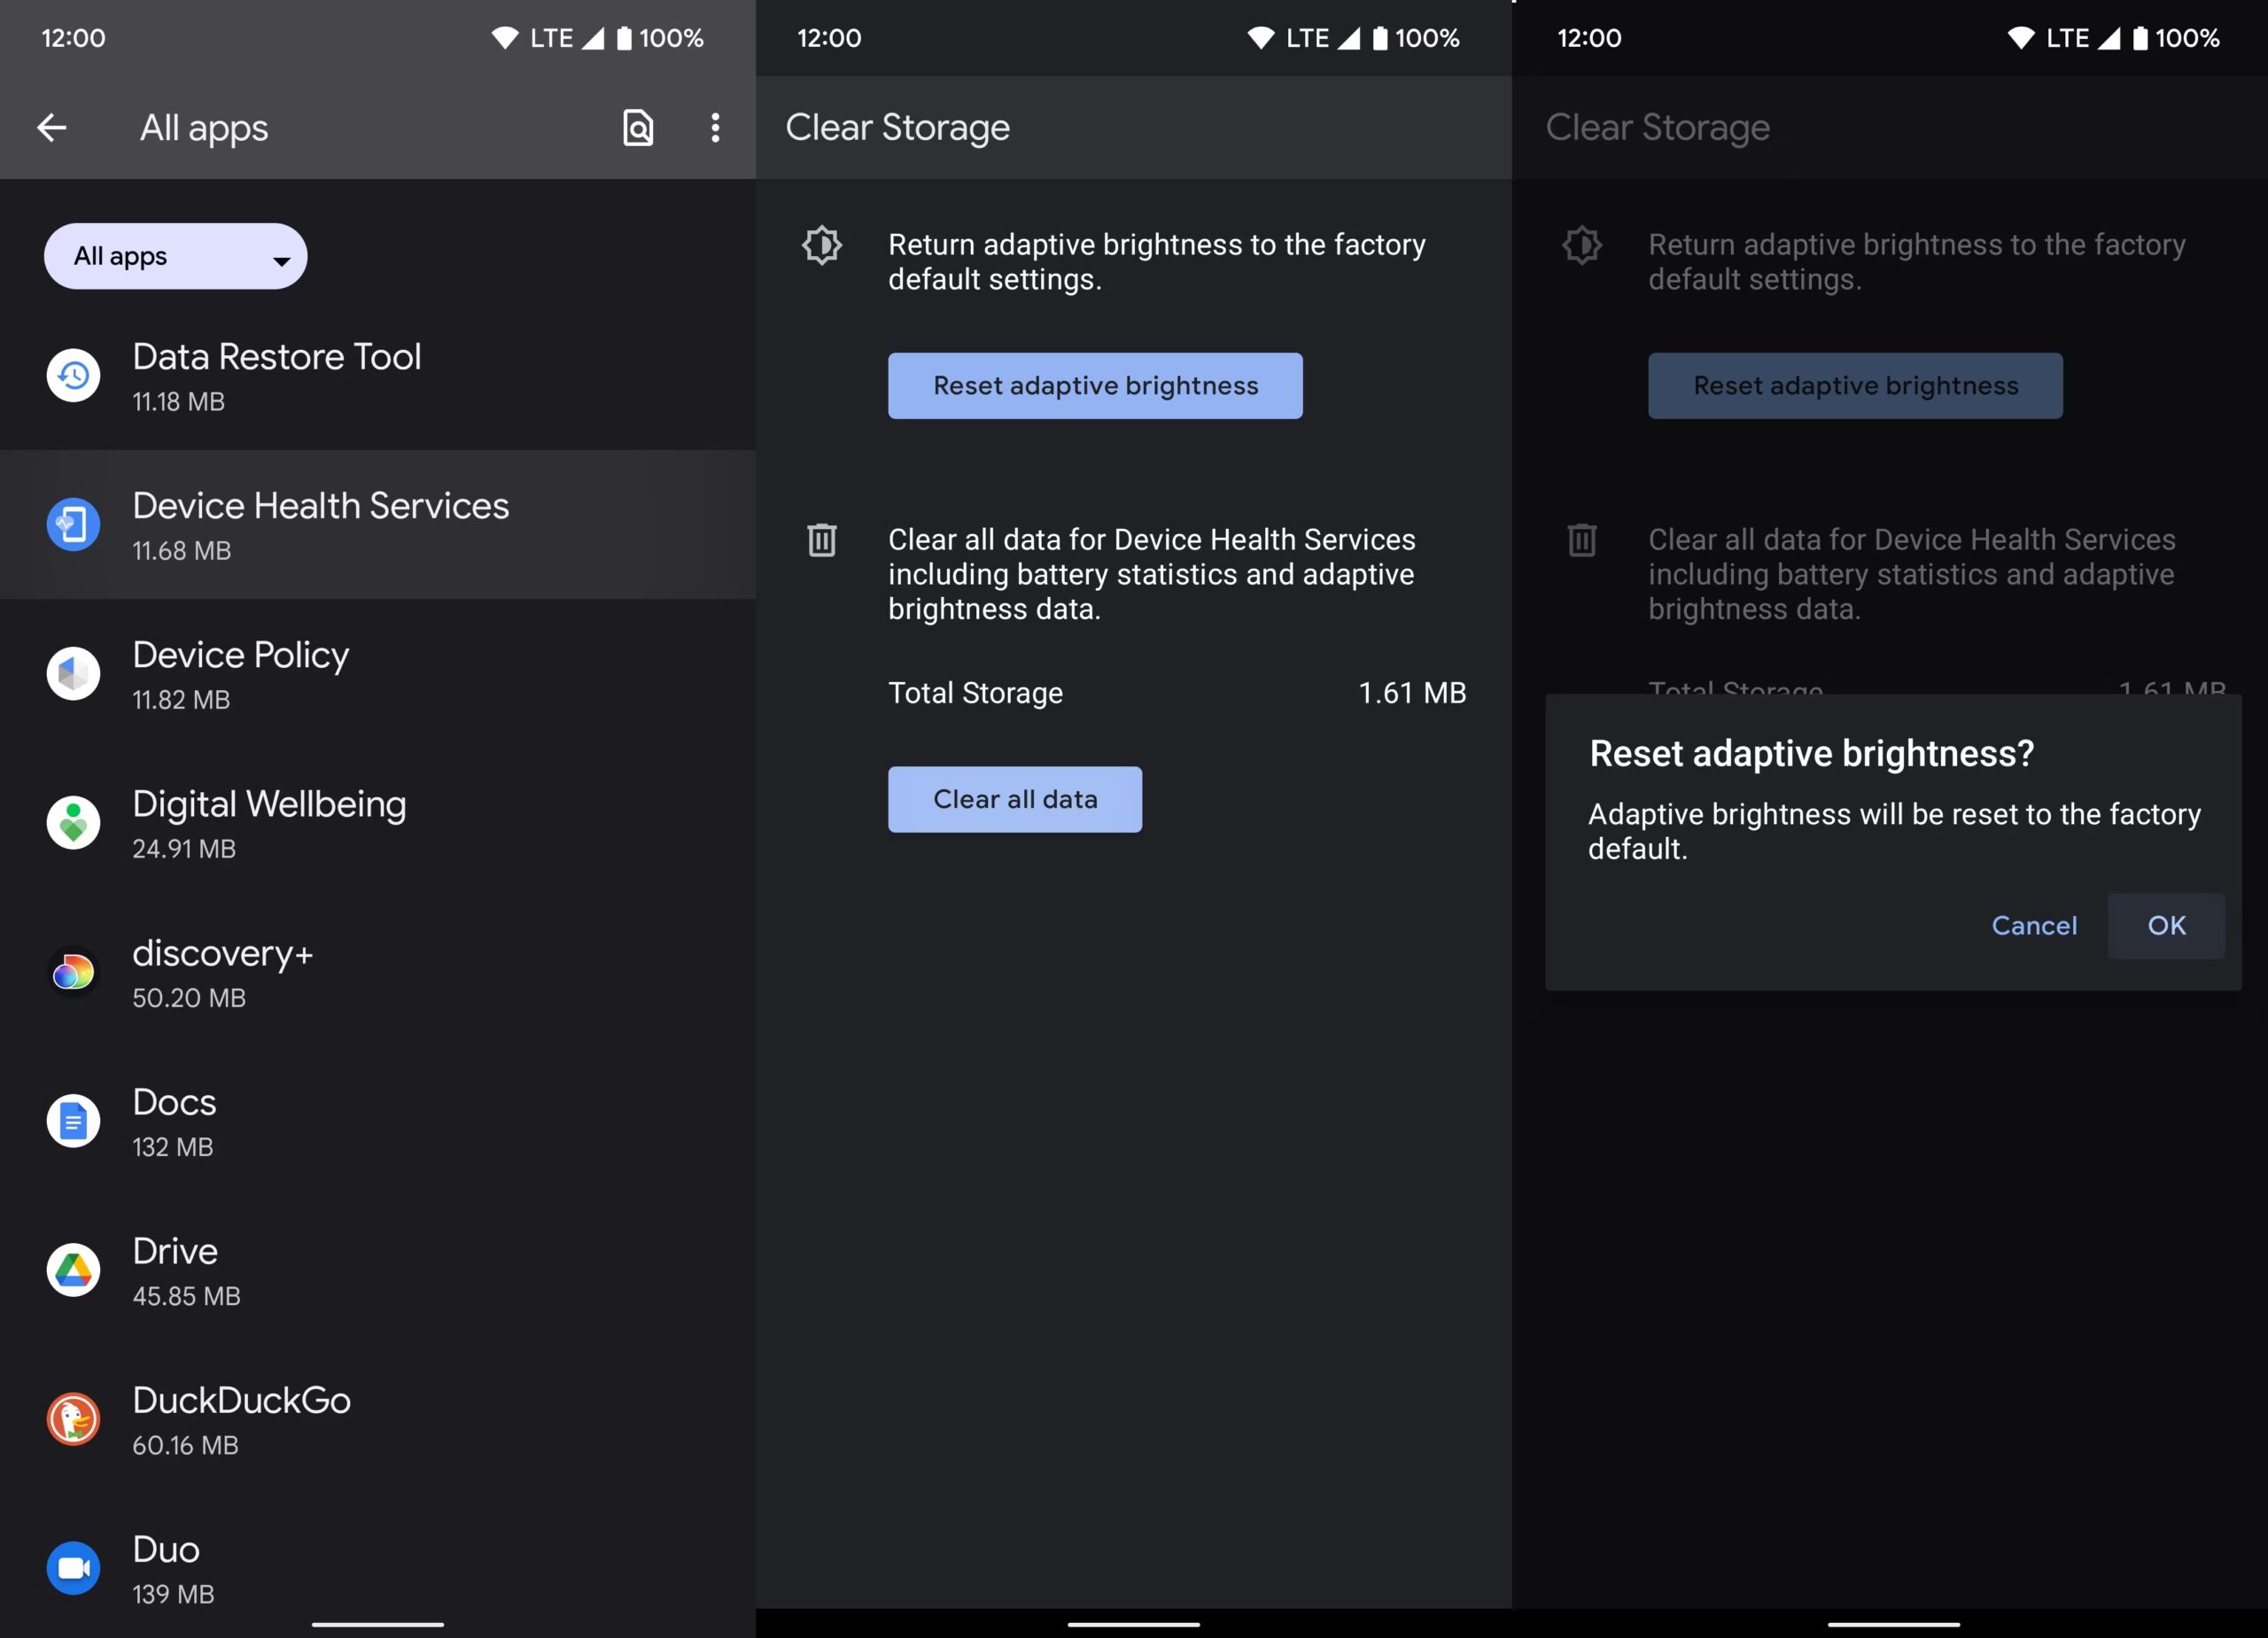Viewport: 2268px width, 1638px height.
Task: Tap the Duo video camera icon
Action: (x=73, y=1568)
